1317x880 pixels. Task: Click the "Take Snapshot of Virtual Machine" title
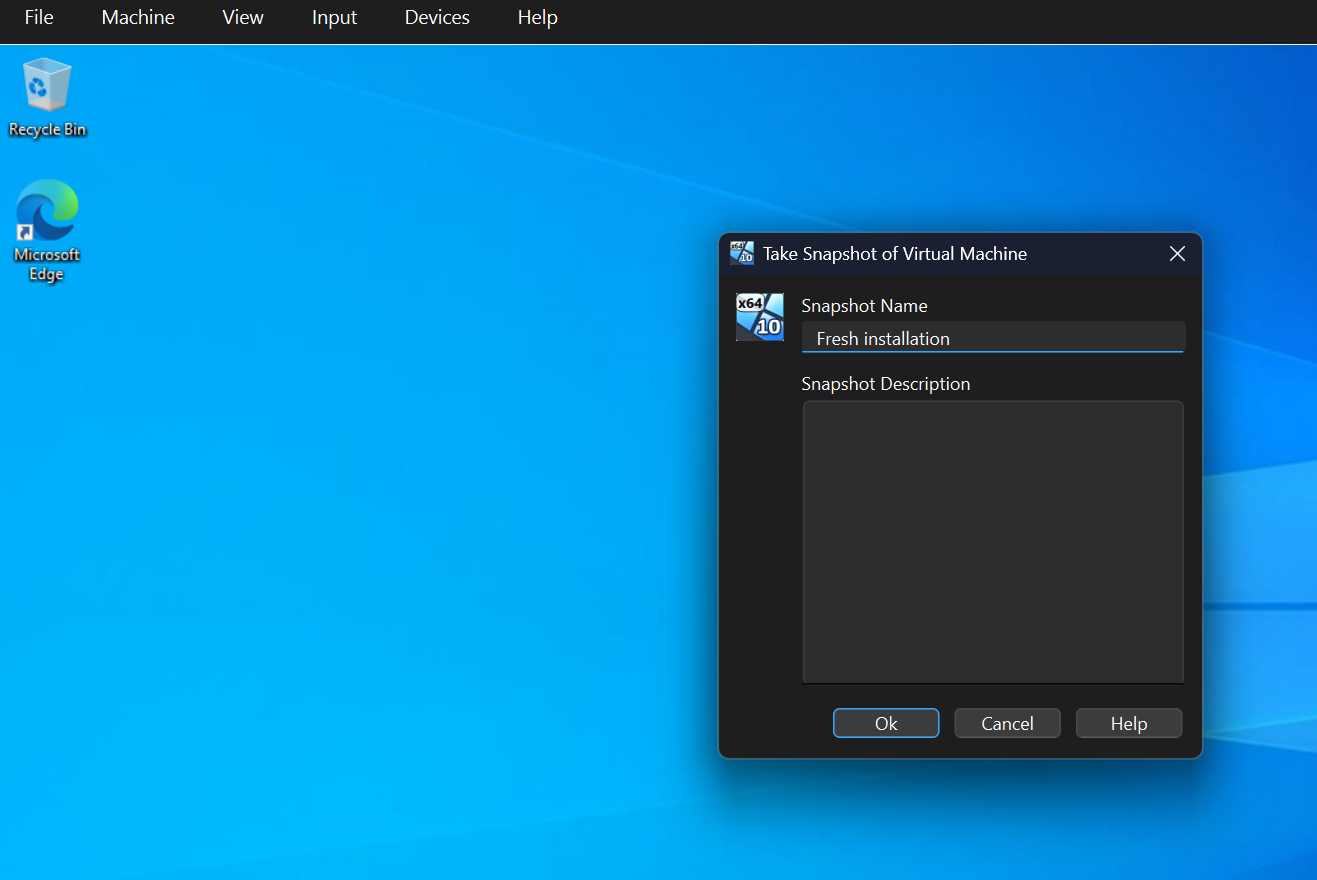coord(894,254)
